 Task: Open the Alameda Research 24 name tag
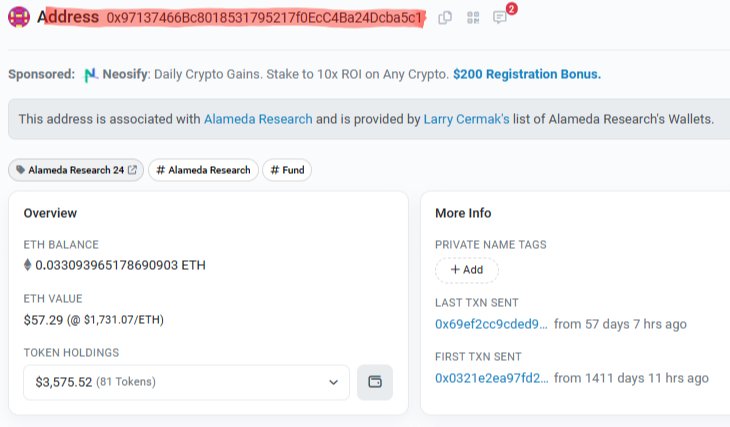pos(70,171)
